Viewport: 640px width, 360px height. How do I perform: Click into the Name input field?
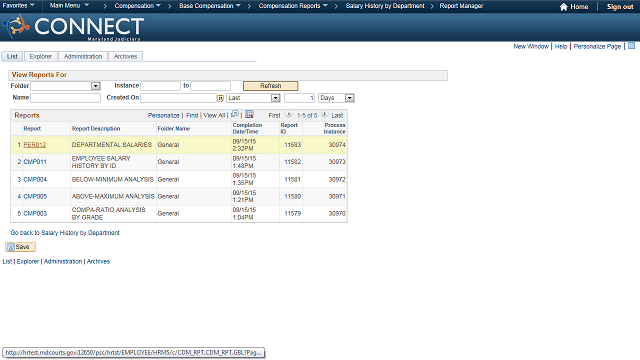[x=65, y=98]
